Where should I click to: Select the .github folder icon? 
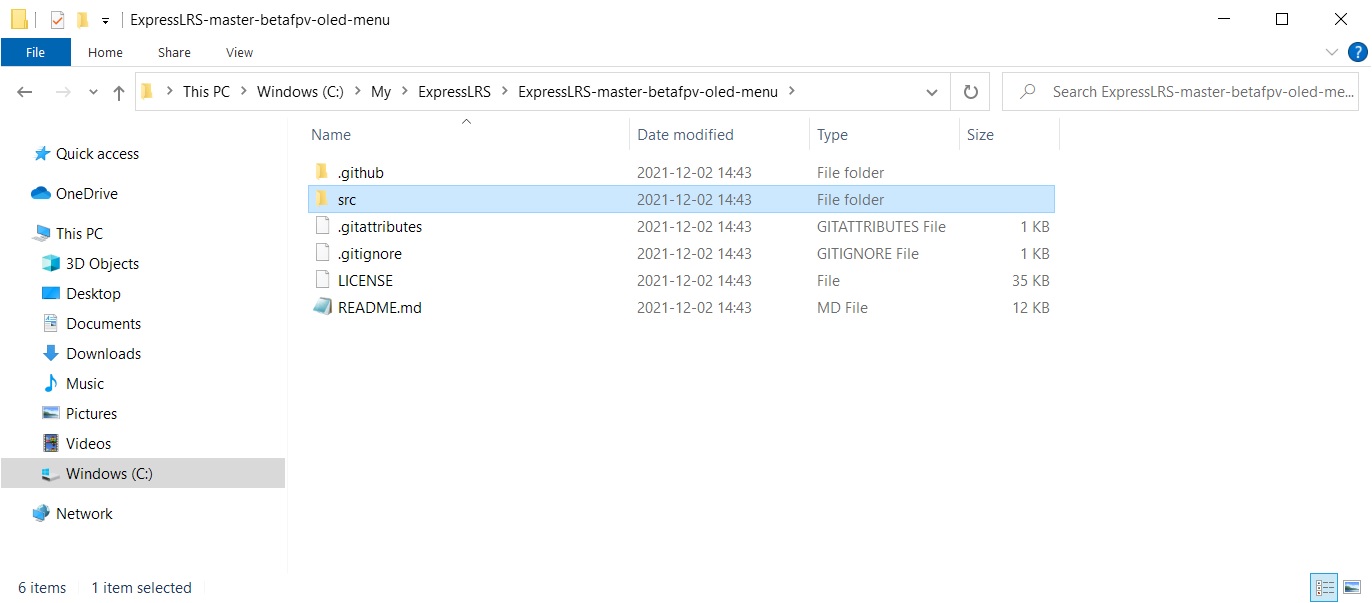pyautogui.click(x=322, y=172)
